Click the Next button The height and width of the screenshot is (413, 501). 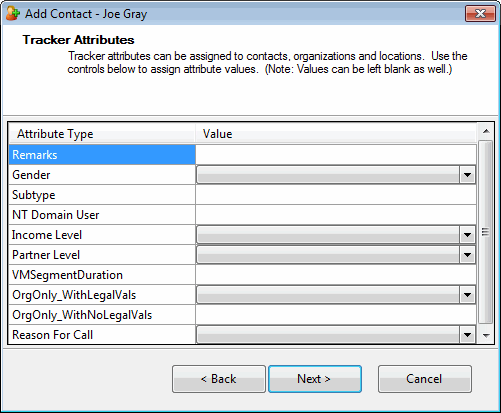[x=315, y=379]
